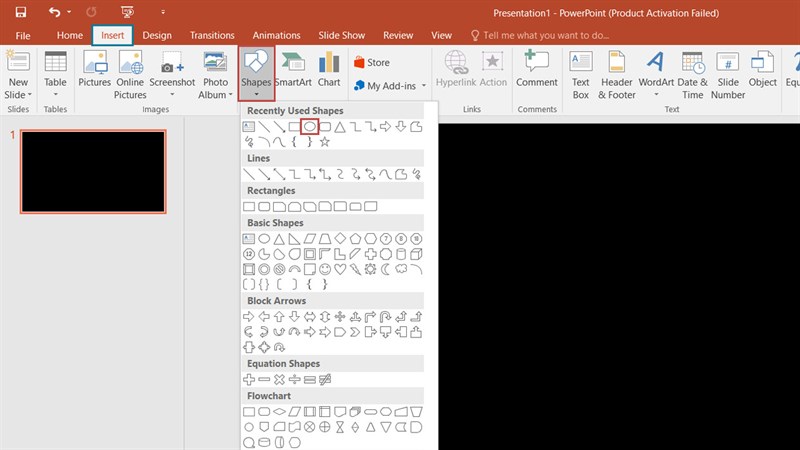This screenshot has width=800, height=450.
Task: Expand the Table dropdown
Action: [x=55, y=94]
